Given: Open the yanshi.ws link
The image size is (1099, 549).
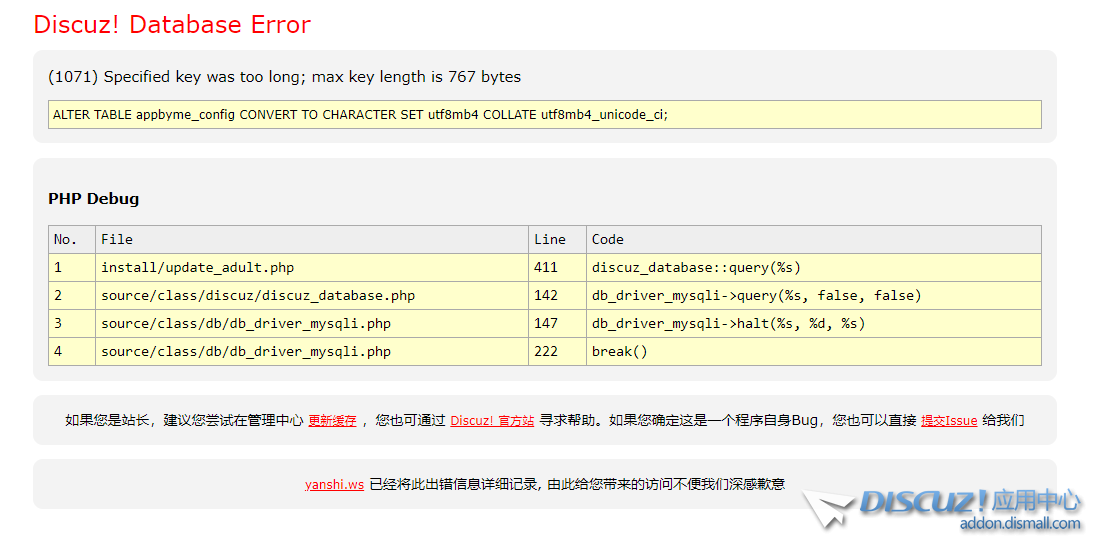Looking at the screenshot, I should point(334,484).
